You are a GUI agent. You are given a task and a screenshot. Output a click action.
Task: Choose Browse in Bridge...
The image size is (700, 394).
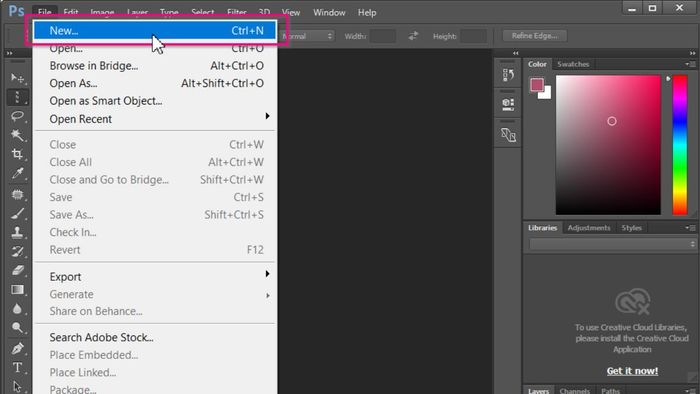pyautogui.click(x=155, y=66)
